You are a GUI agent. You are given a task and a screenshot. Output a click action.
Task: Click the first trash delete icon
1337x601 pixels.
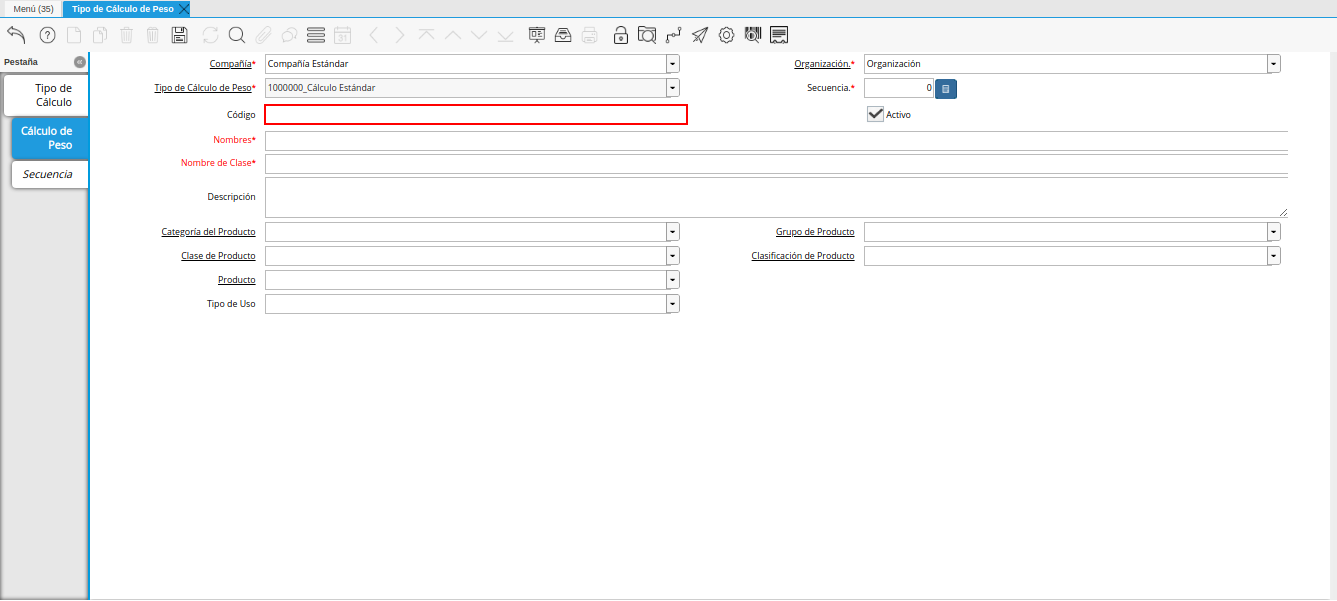(127, 35)
